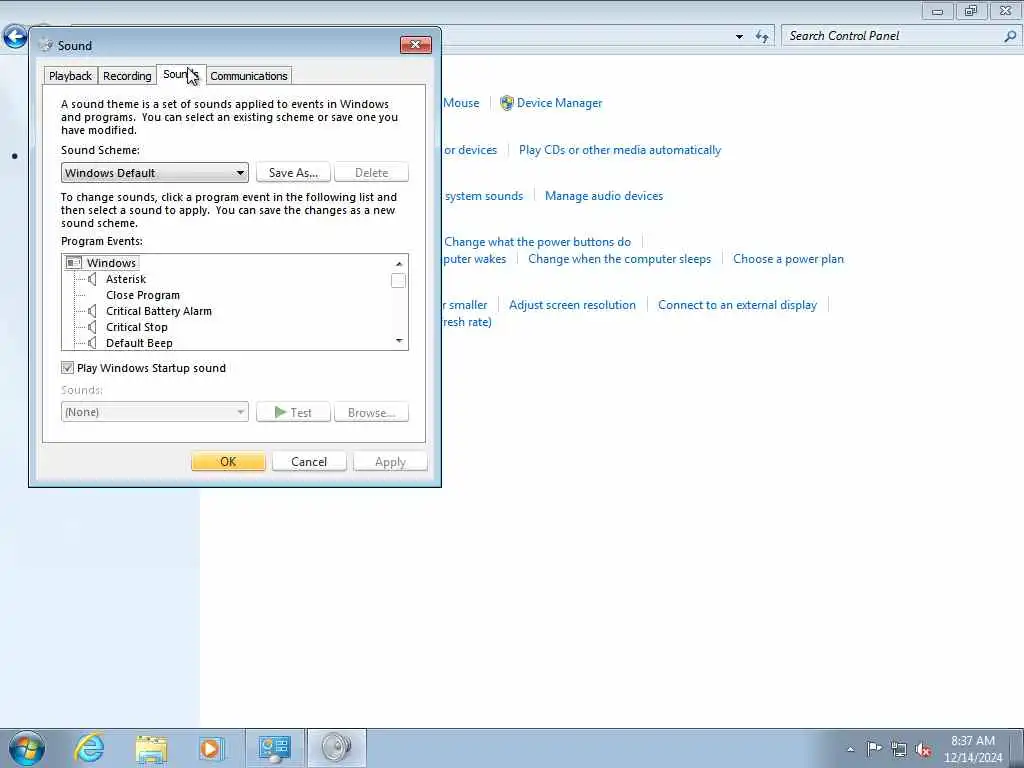Open the Manage audio devices link

604,196
